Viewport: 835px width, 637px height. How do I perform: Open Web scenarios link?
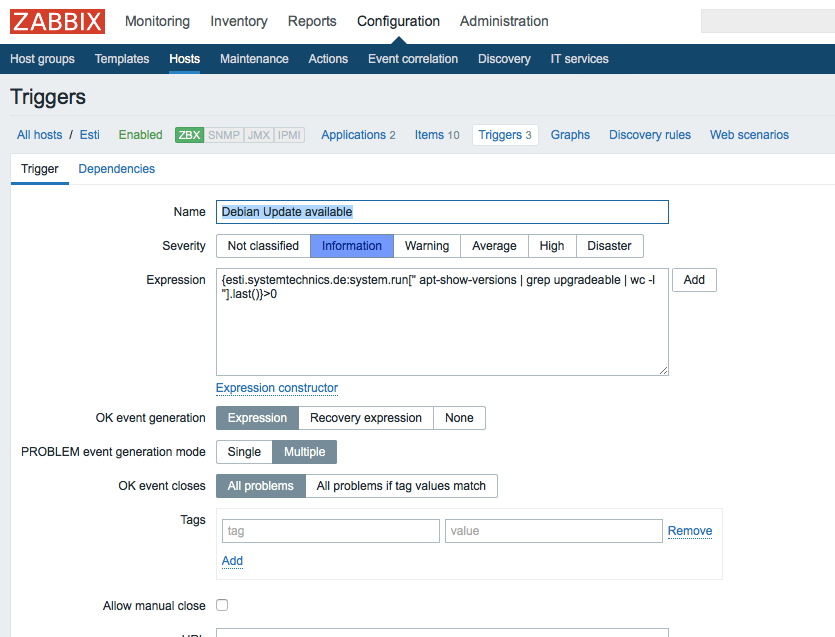tap(749, 135)
